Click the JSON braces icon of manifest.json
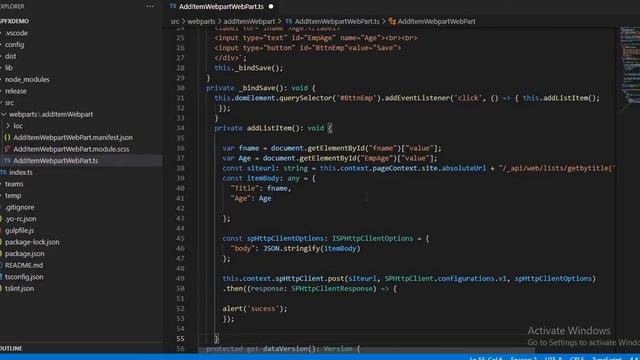 coord(7,138)
